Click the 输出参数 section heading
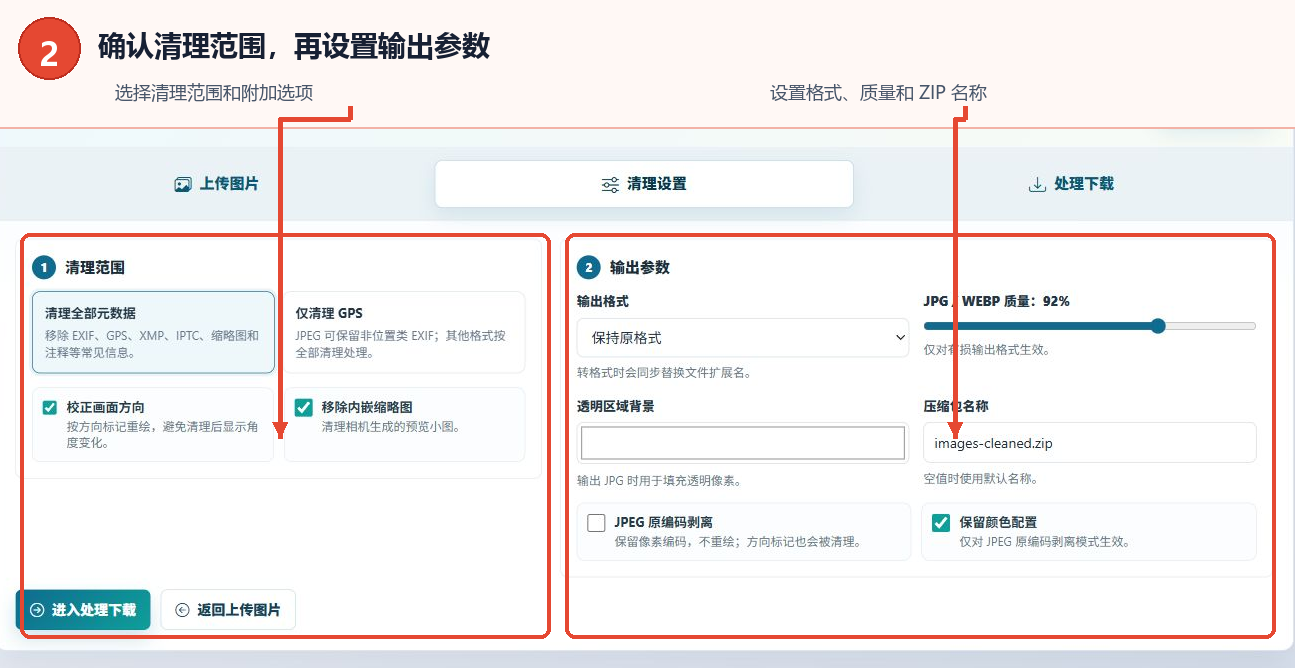This screenshot has width=1295, height=668. coord(640,267)
